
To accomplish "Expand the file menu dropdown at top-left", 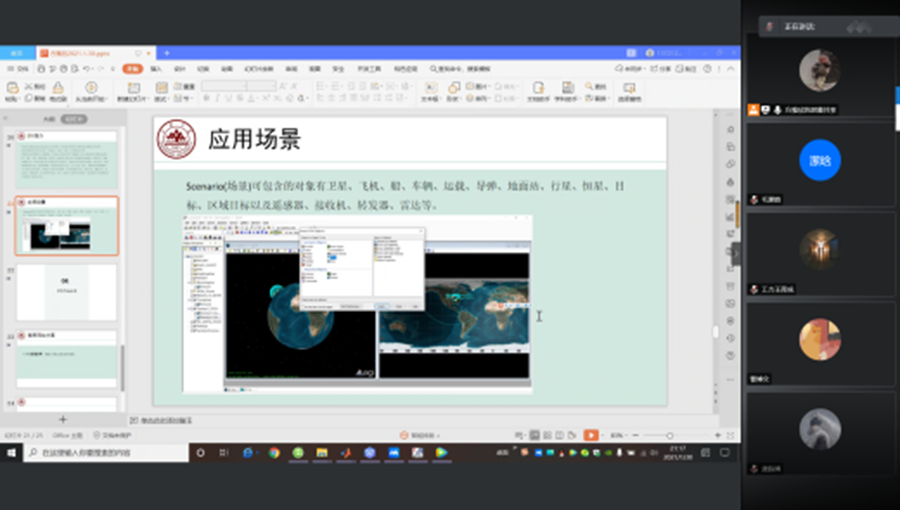I will 20,69.
